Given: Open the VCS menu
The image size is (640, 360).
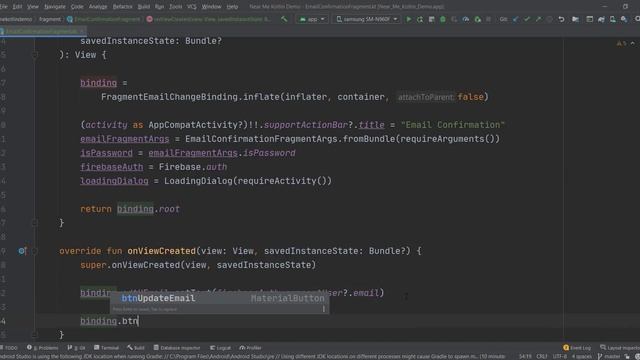Looking at the screenshot, I should (x=191, y=7).
